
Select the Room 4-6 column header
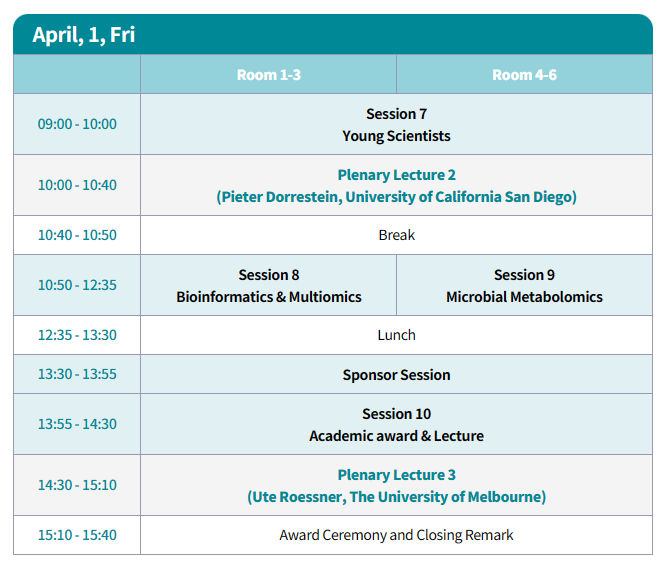click(524, 74)
